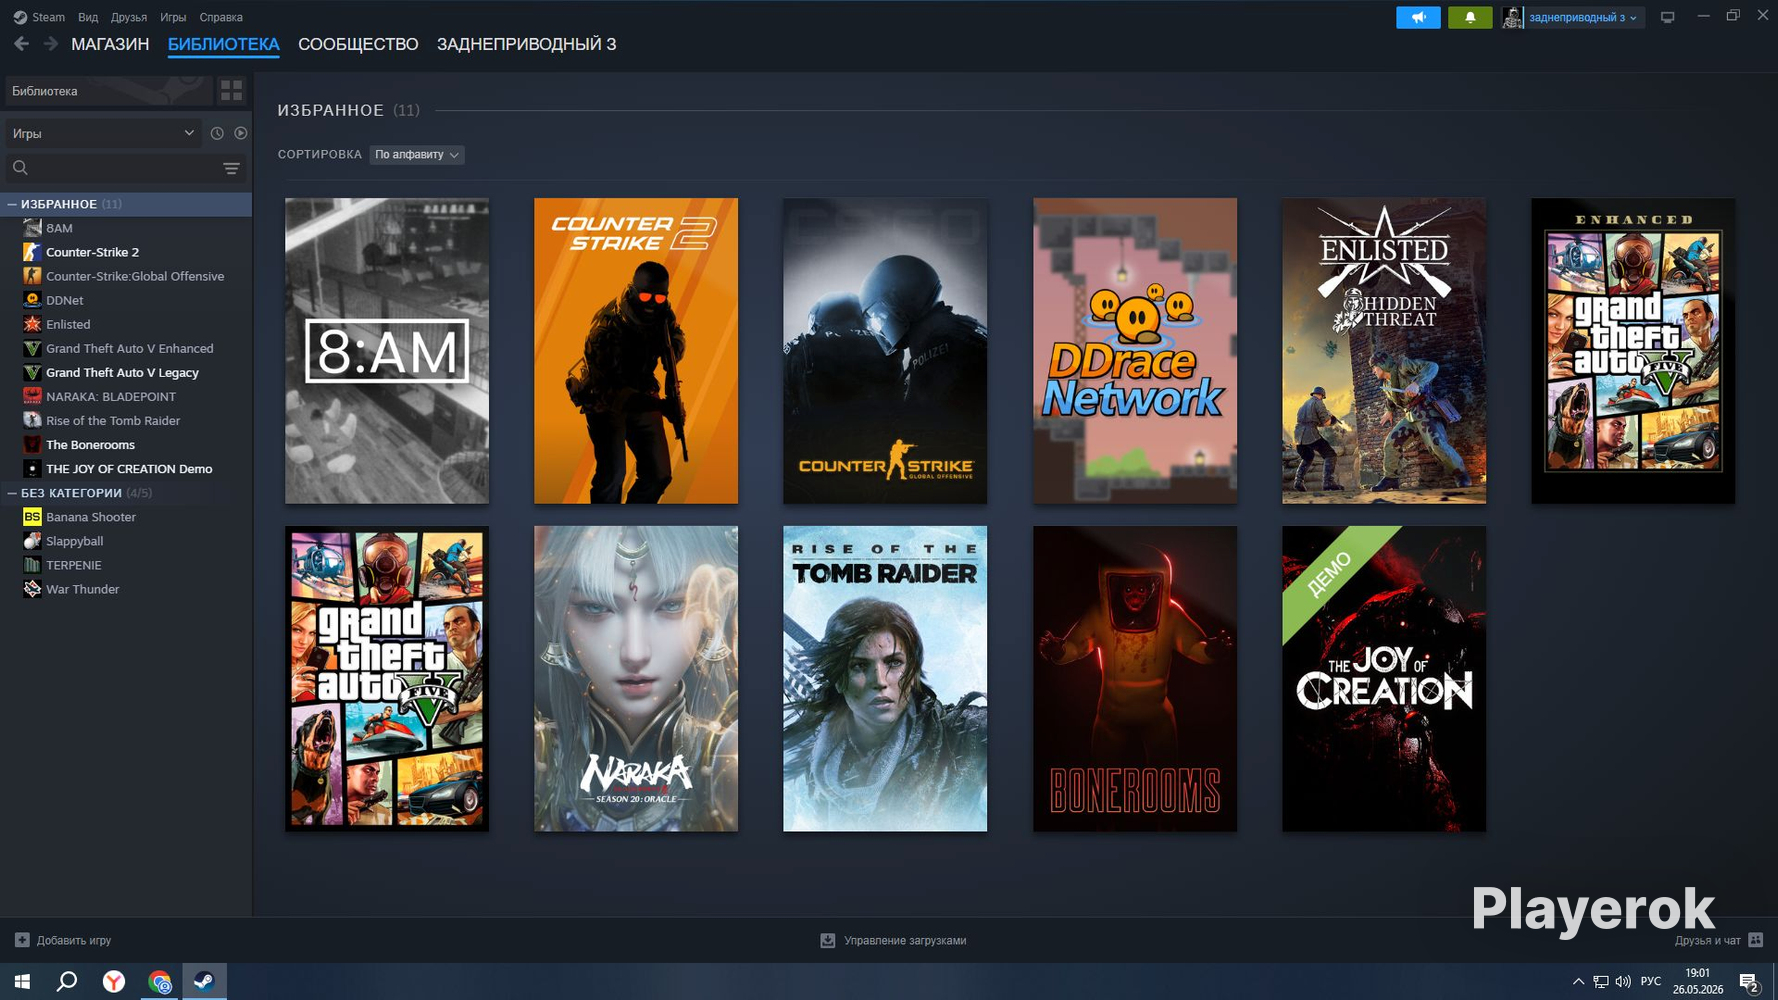
Task: Open the DDrace Network game cover
Action: click(x=1135, y=351)
